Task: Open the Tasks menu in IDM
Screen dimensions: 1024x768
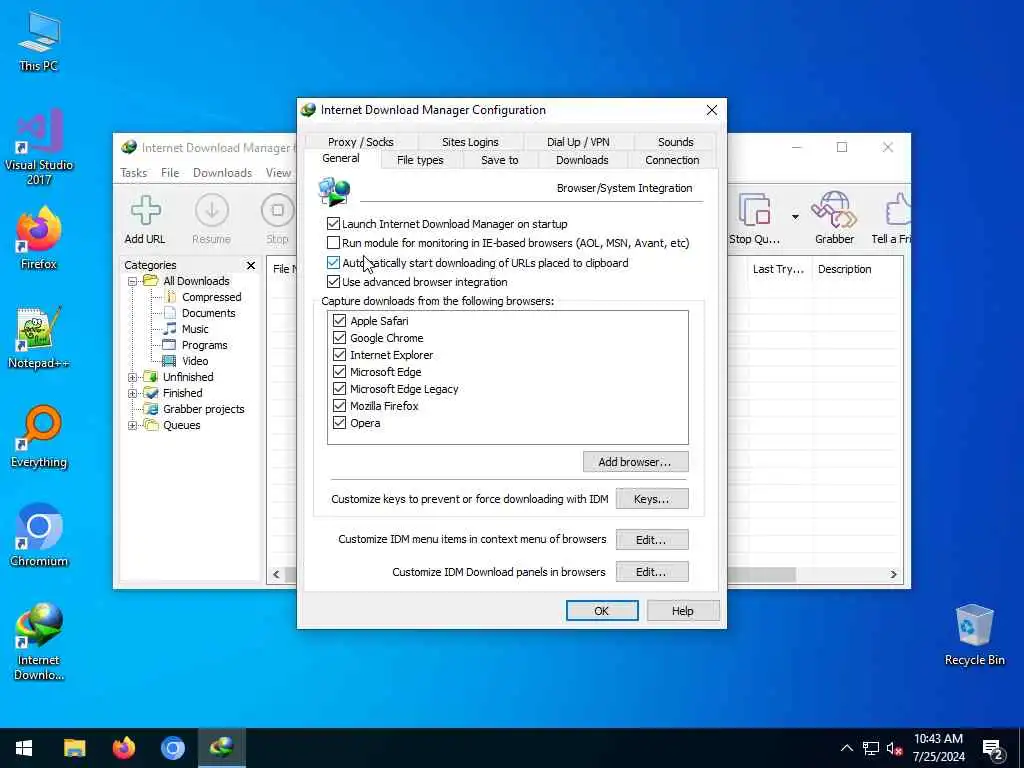Action: coord(133,172)
